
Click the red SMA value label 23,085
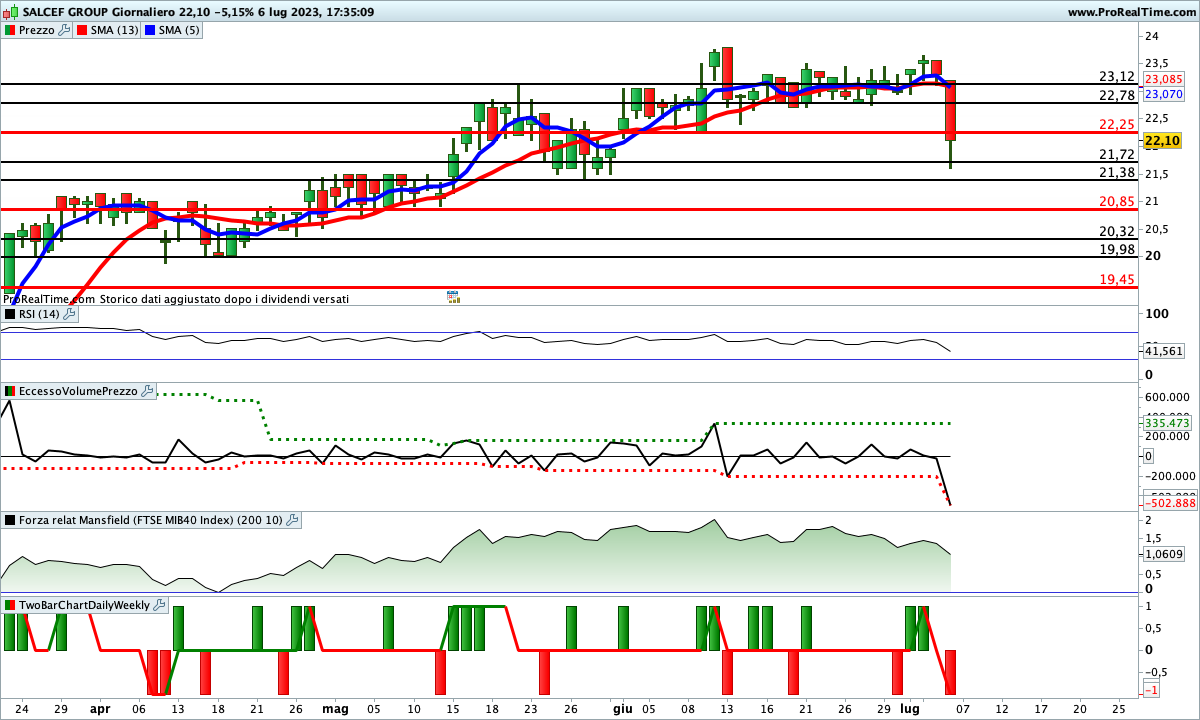pyautogui.click(x=1163, y=79)
